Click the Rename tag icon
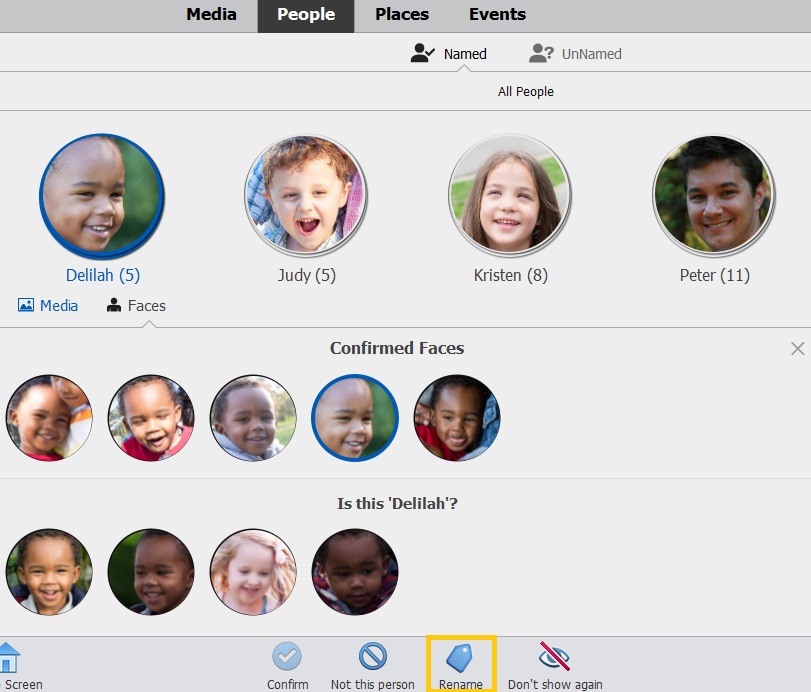This screenshot has width=811, height=692. 460,657
